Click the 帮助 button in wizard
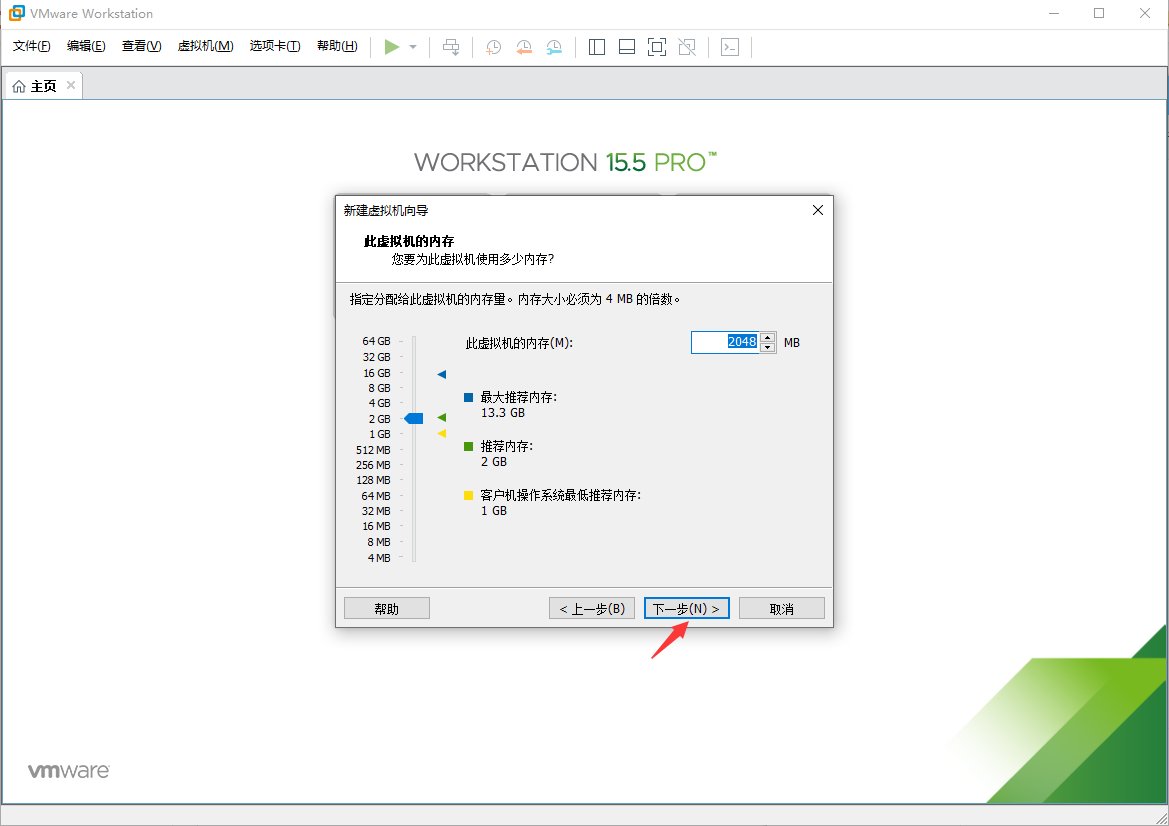This screenshot has height=826, width=1169. pyautogui.click(x=387, y=608)
